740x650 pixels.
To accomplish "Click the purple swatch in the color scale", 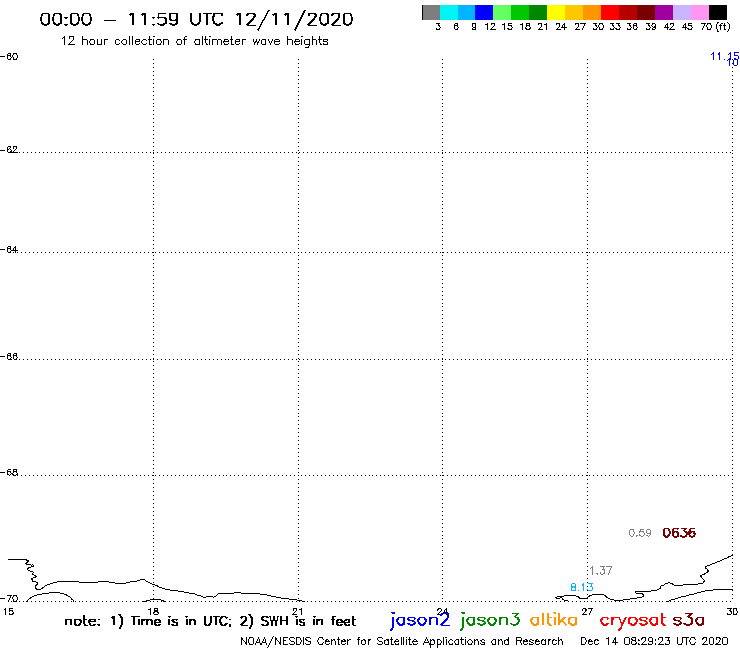I will tap(664, 12).
